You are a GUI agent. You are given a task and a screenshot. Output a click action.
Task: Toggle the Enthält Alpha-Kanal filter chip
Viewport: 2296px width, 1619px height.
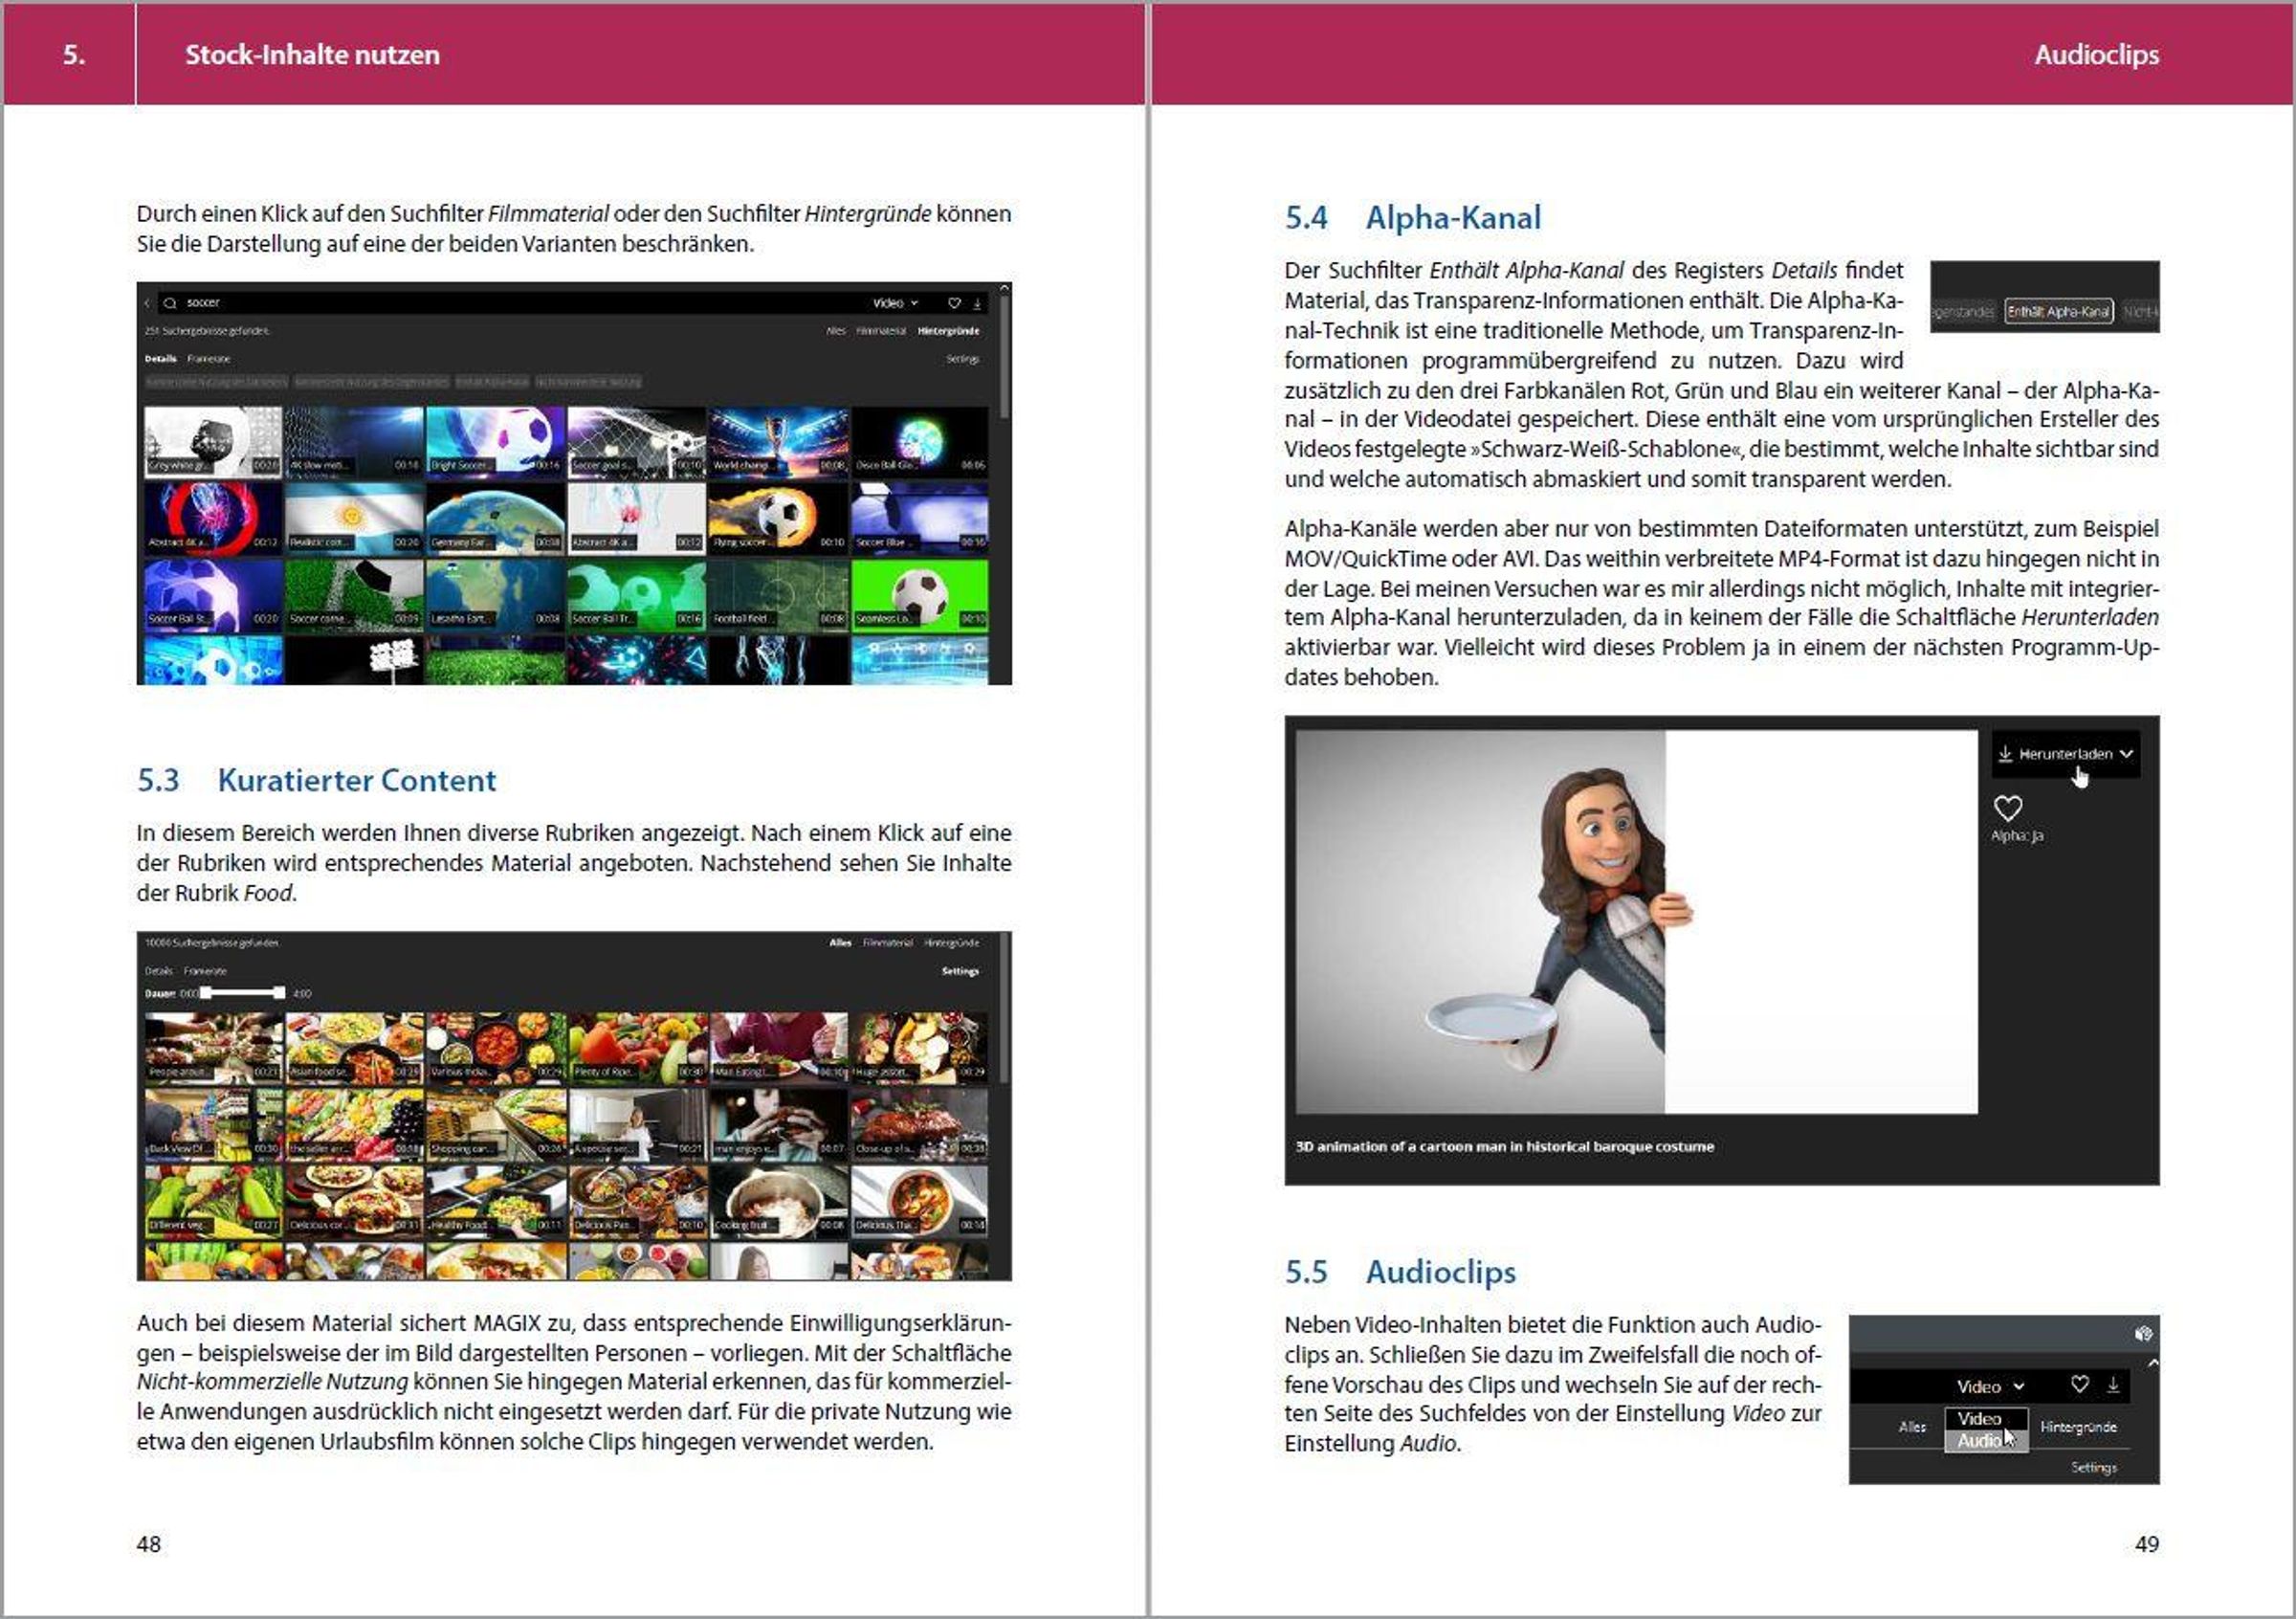pyautogui.click(x=2058, y=312)
